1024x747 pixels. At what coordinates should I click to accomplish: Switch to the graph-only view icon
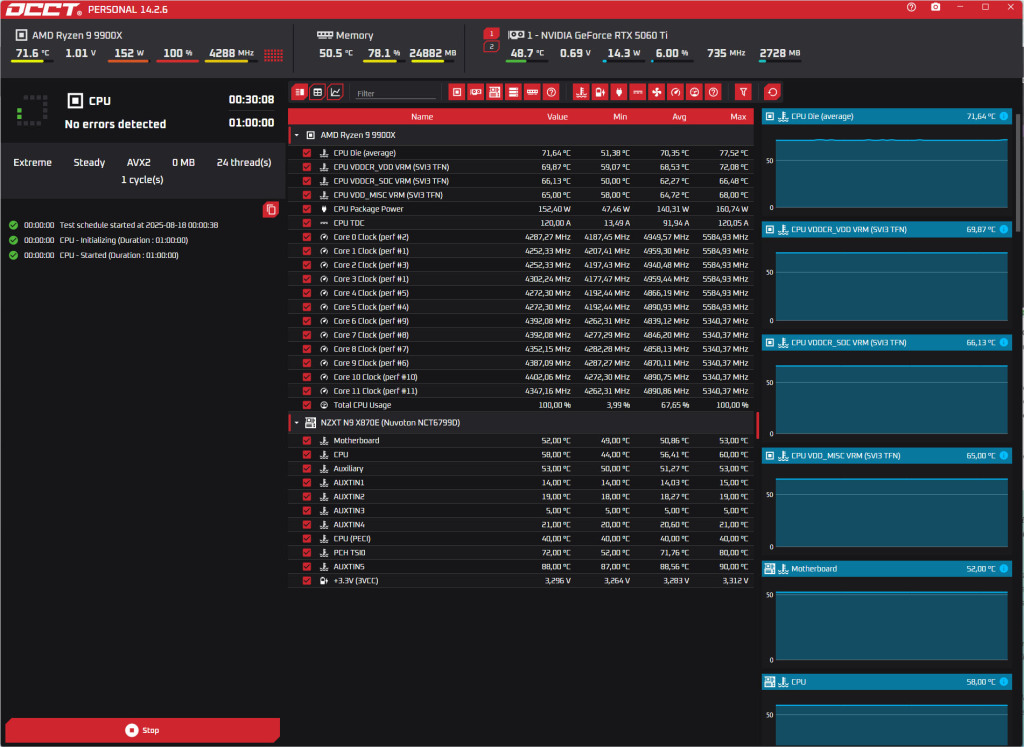[x=335, y=92]
